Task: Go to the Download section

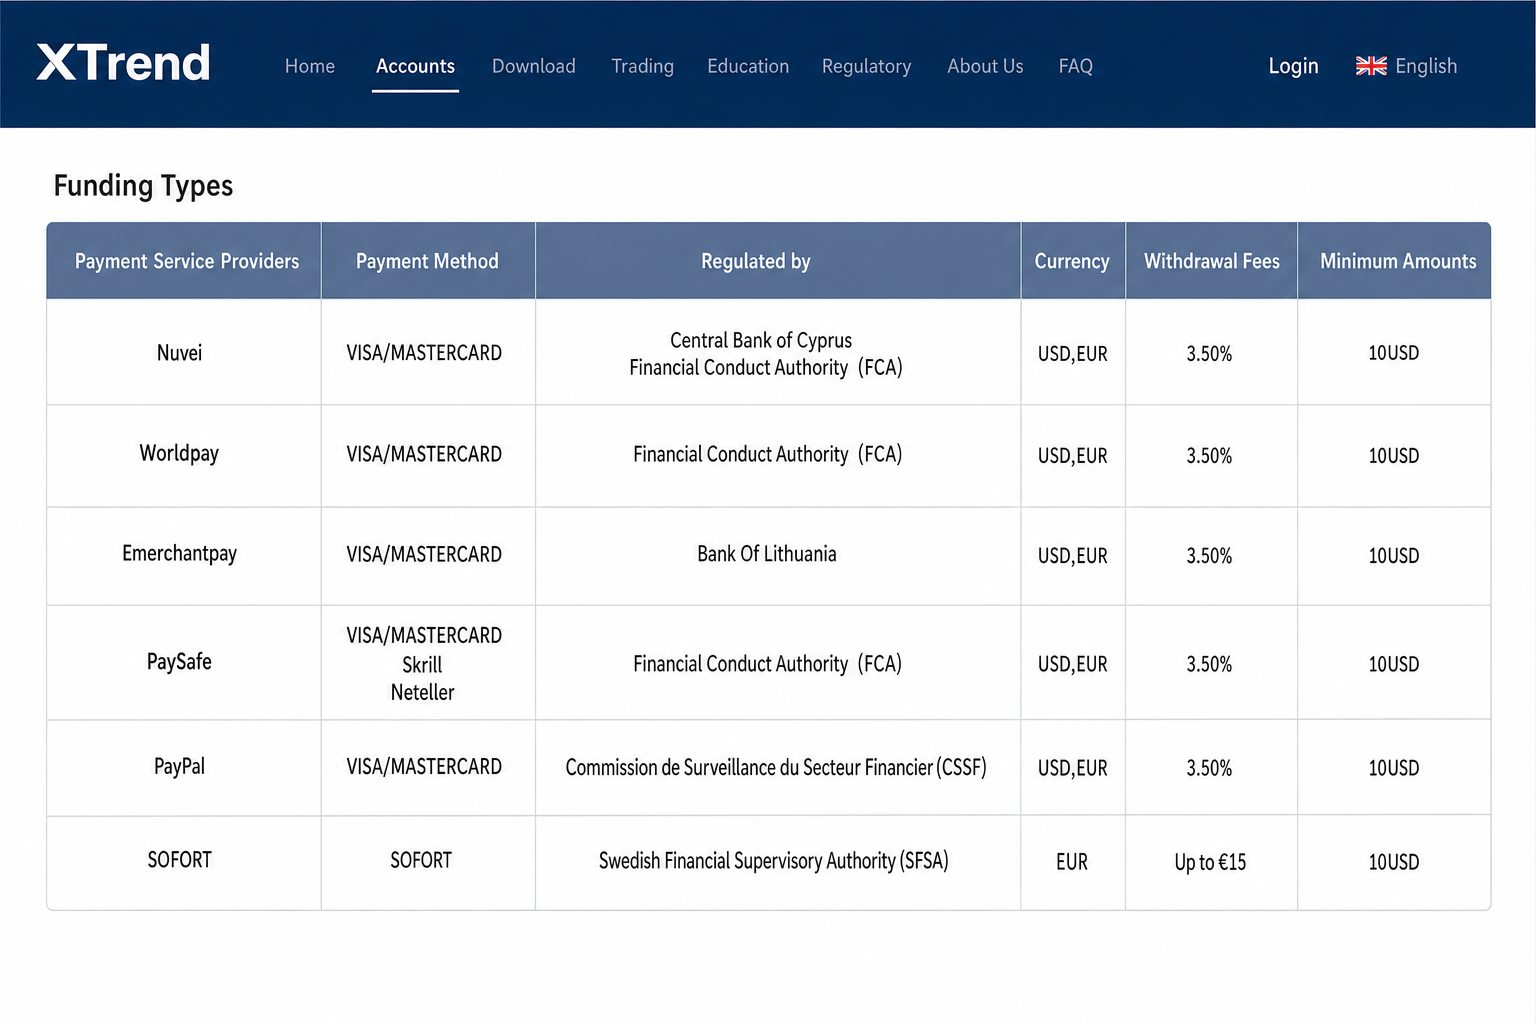Action: point(534,66)
